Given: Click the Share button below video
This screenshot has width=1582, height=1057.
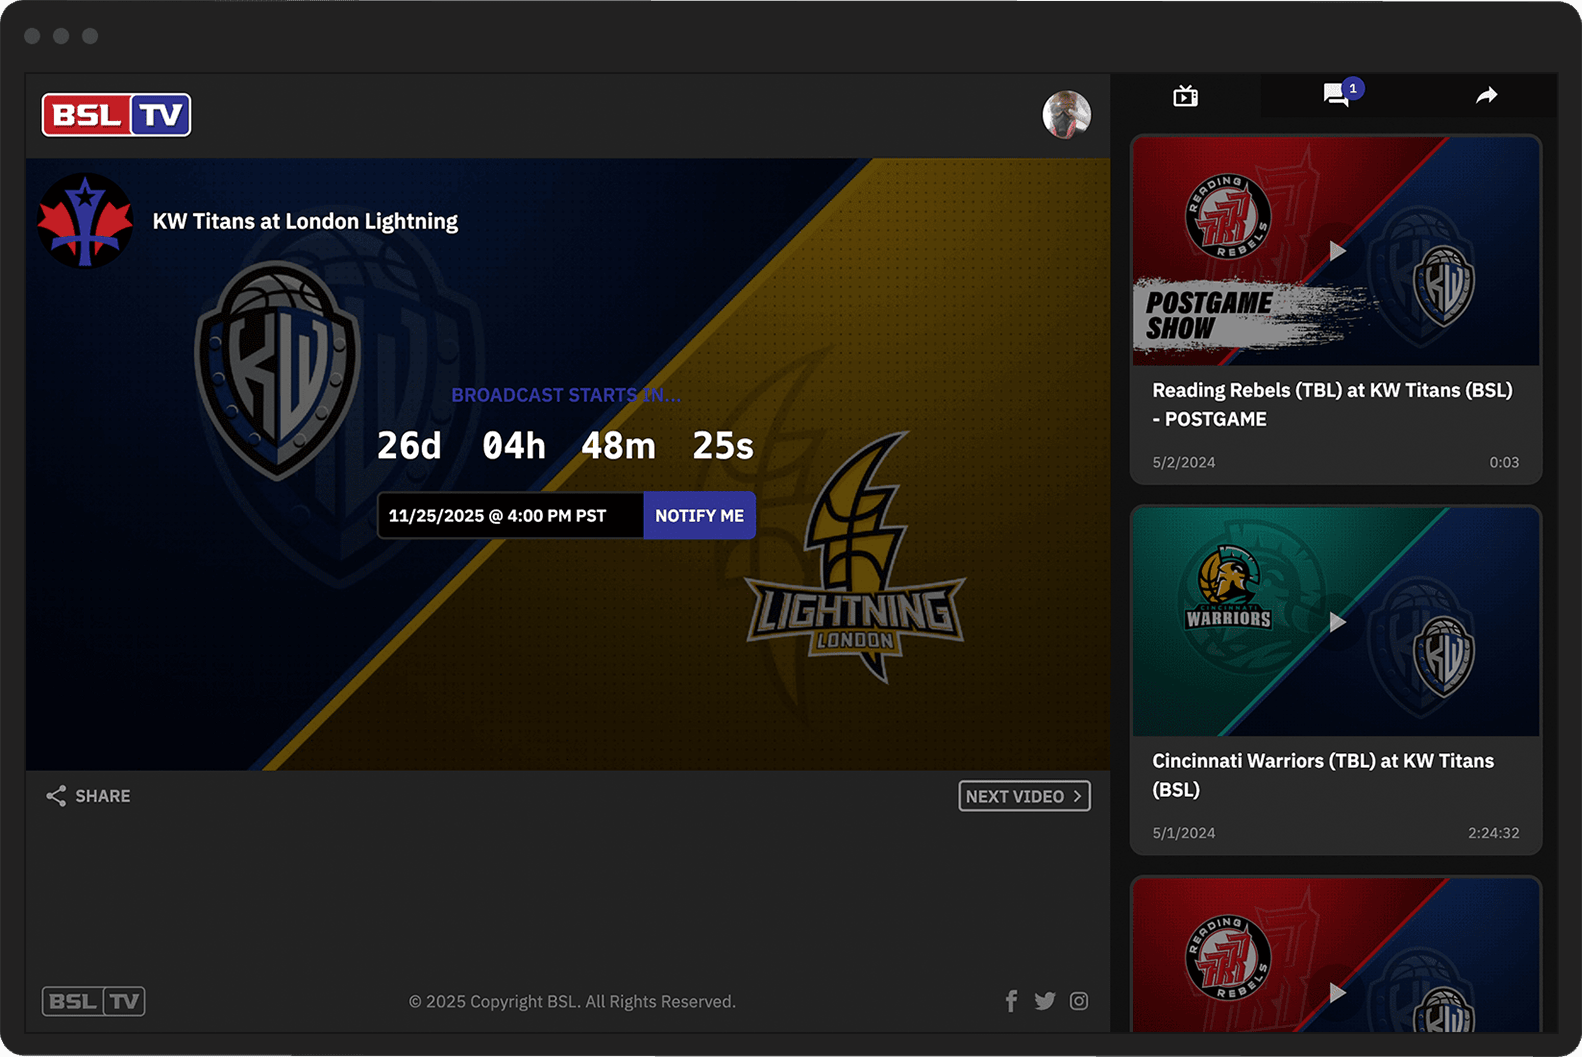Looking at the screenshot, I should (88, 796).
